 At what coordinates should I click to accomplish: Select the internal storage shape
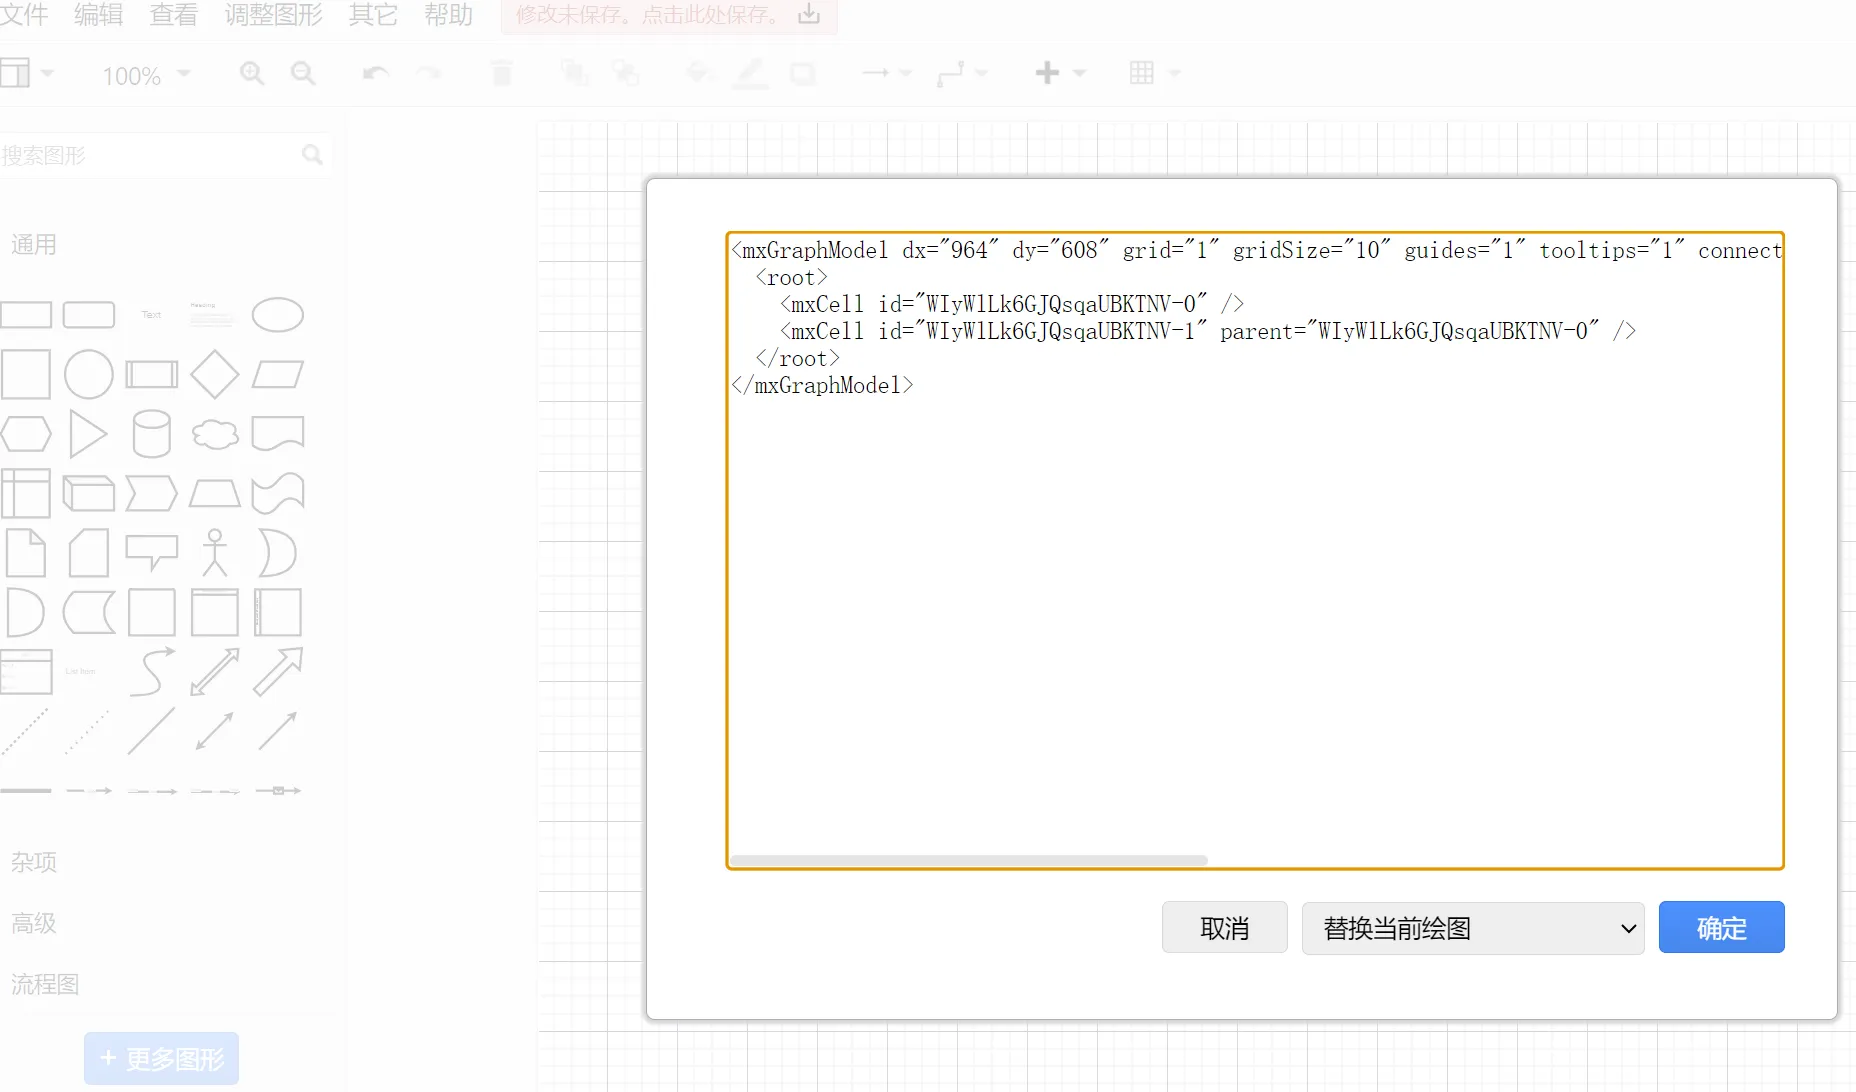coord(26,493)
